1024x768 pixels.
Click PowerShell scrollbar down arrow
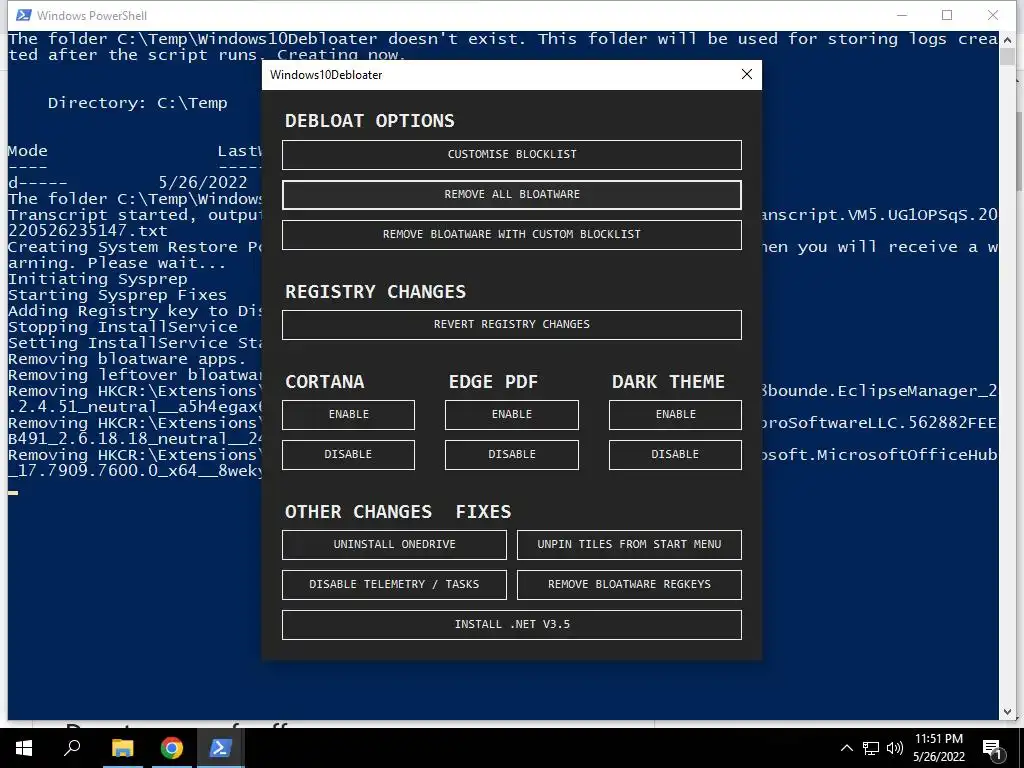1007,712
